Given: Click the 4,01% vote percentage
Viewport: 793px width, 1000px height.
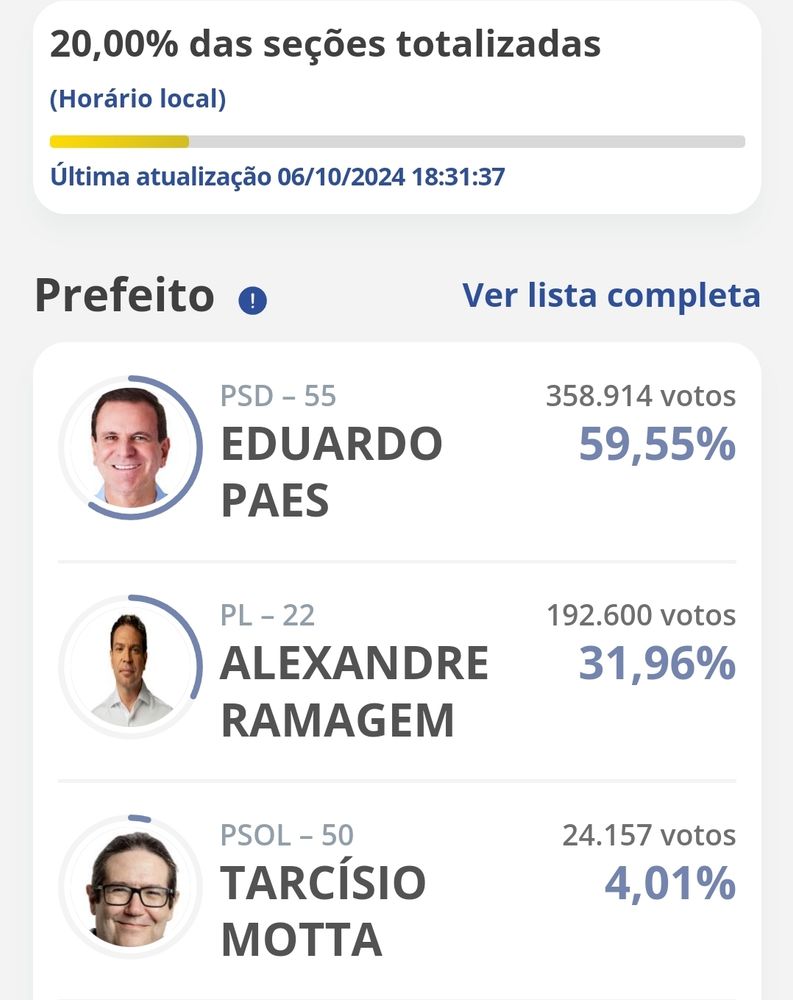Looking at the screenshot, I should (x=670, y=884).
